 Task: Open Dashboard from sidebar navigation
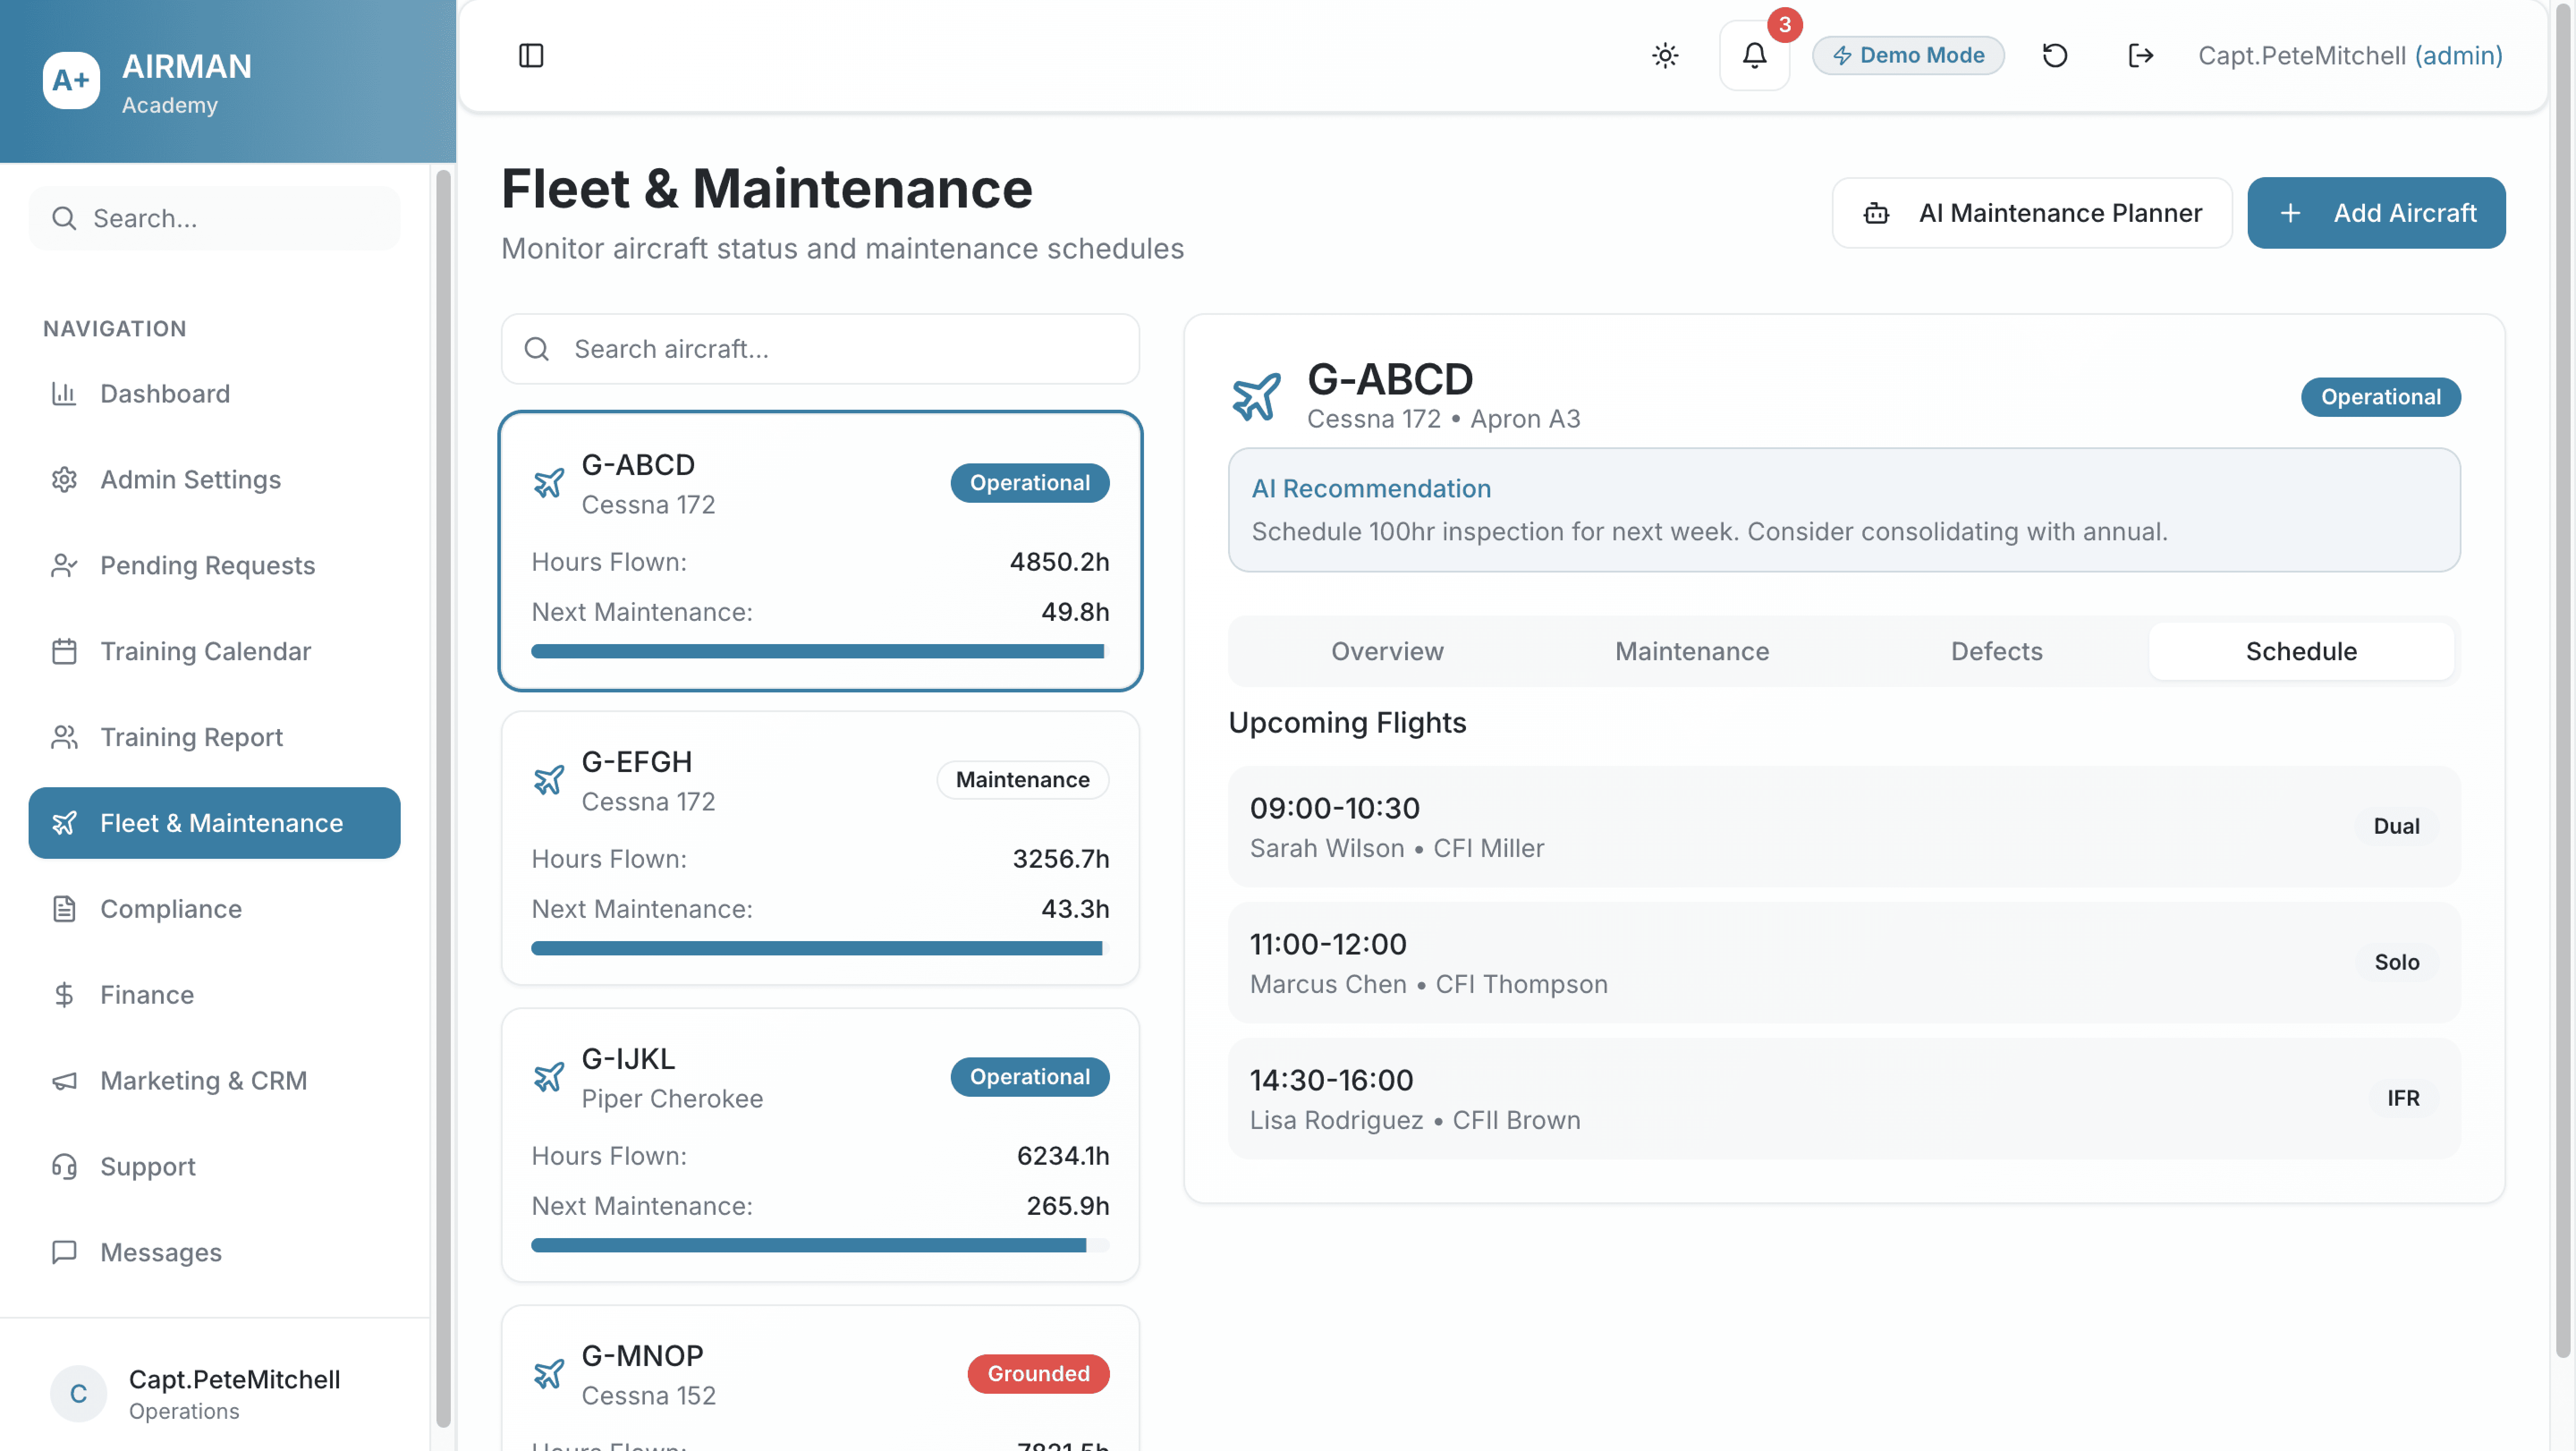pos(165,394)
